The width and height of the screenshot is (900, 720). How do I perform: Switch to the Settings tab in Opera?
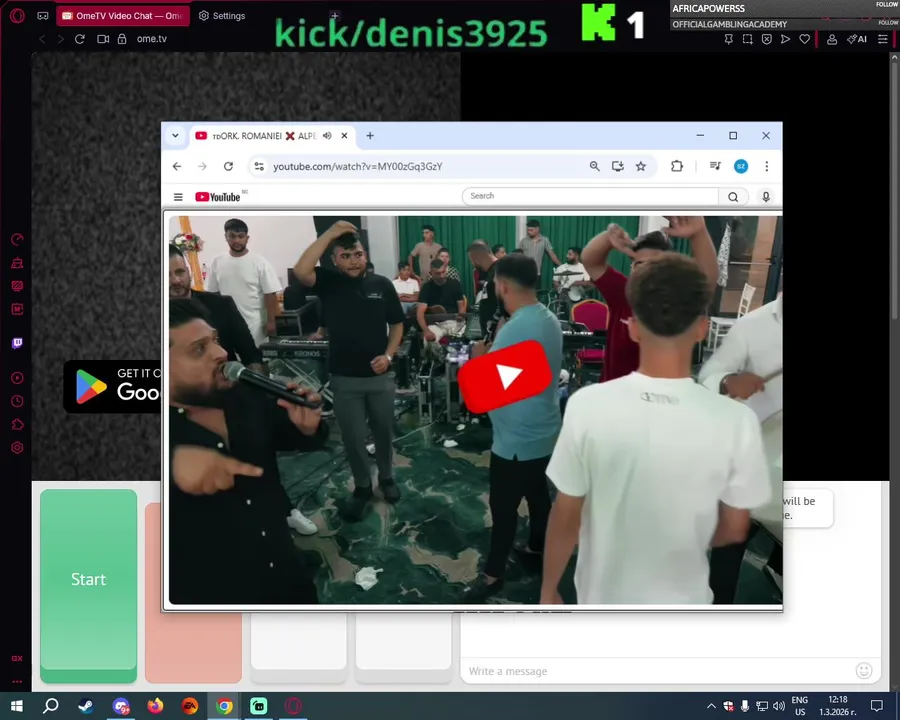point(222,16)
